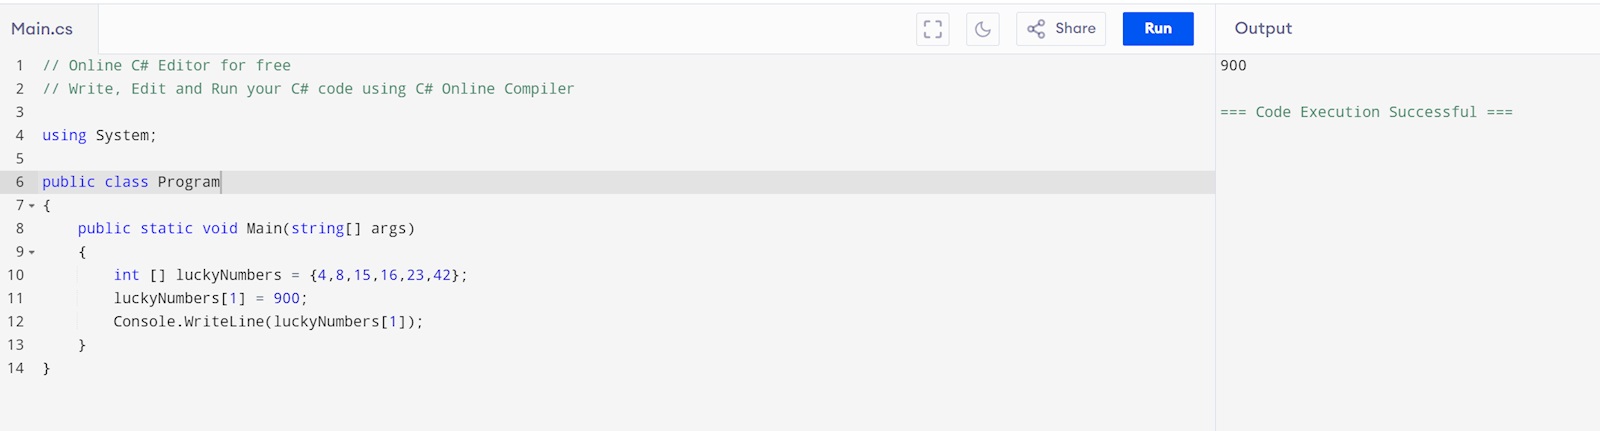1600x431 pixels.
Task: Click 'public class Program' highlighted line
Action: pyautogui.click(x=130, y=182)
